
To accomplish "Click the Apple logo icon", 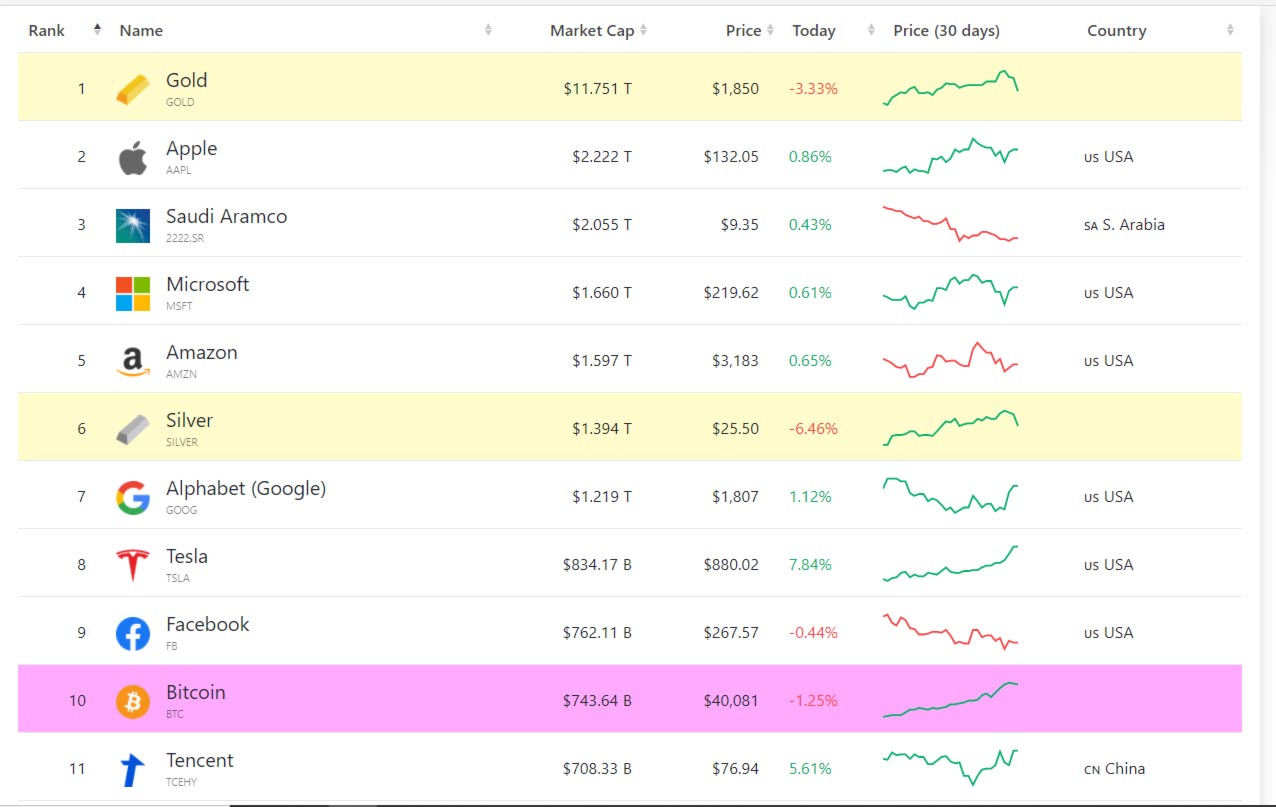I will click(x=133, y=157).
